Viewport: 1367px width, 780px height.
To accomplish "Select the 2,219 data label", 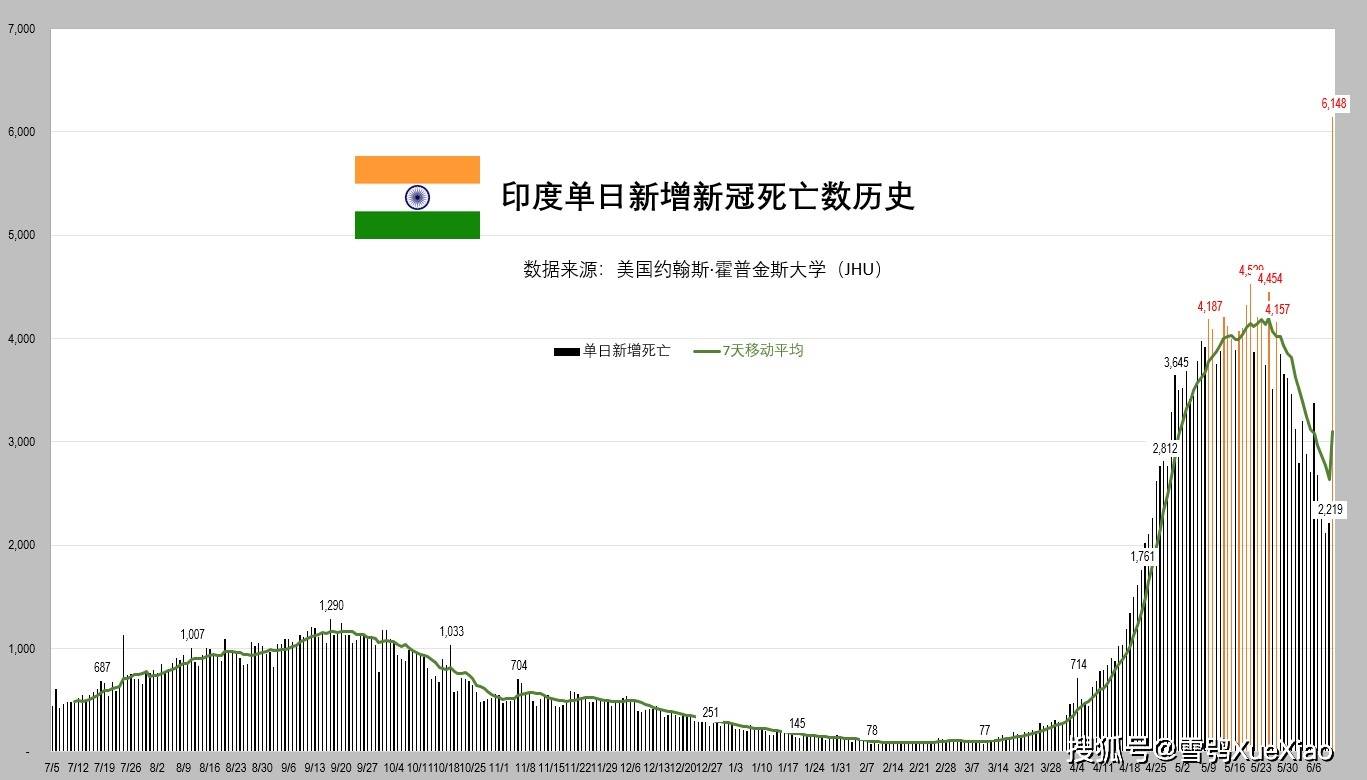I will [1330, 510].
